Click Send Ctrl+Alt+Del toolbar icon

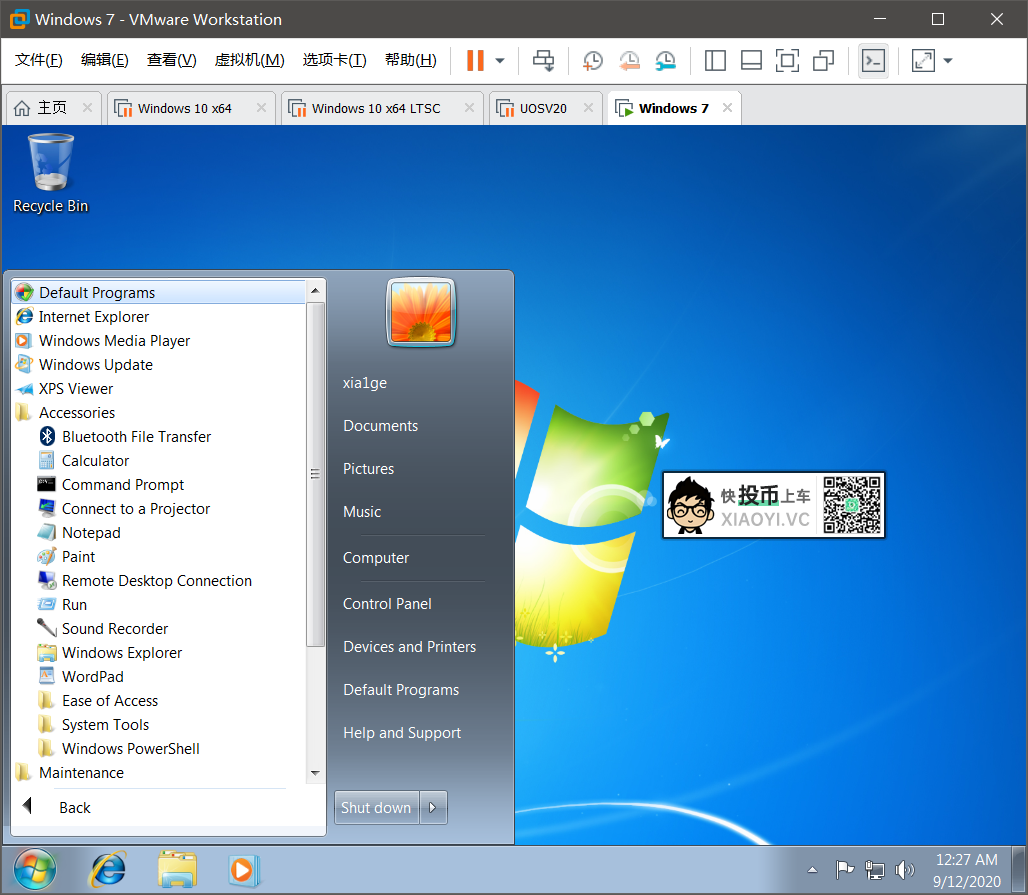point(543,61)
